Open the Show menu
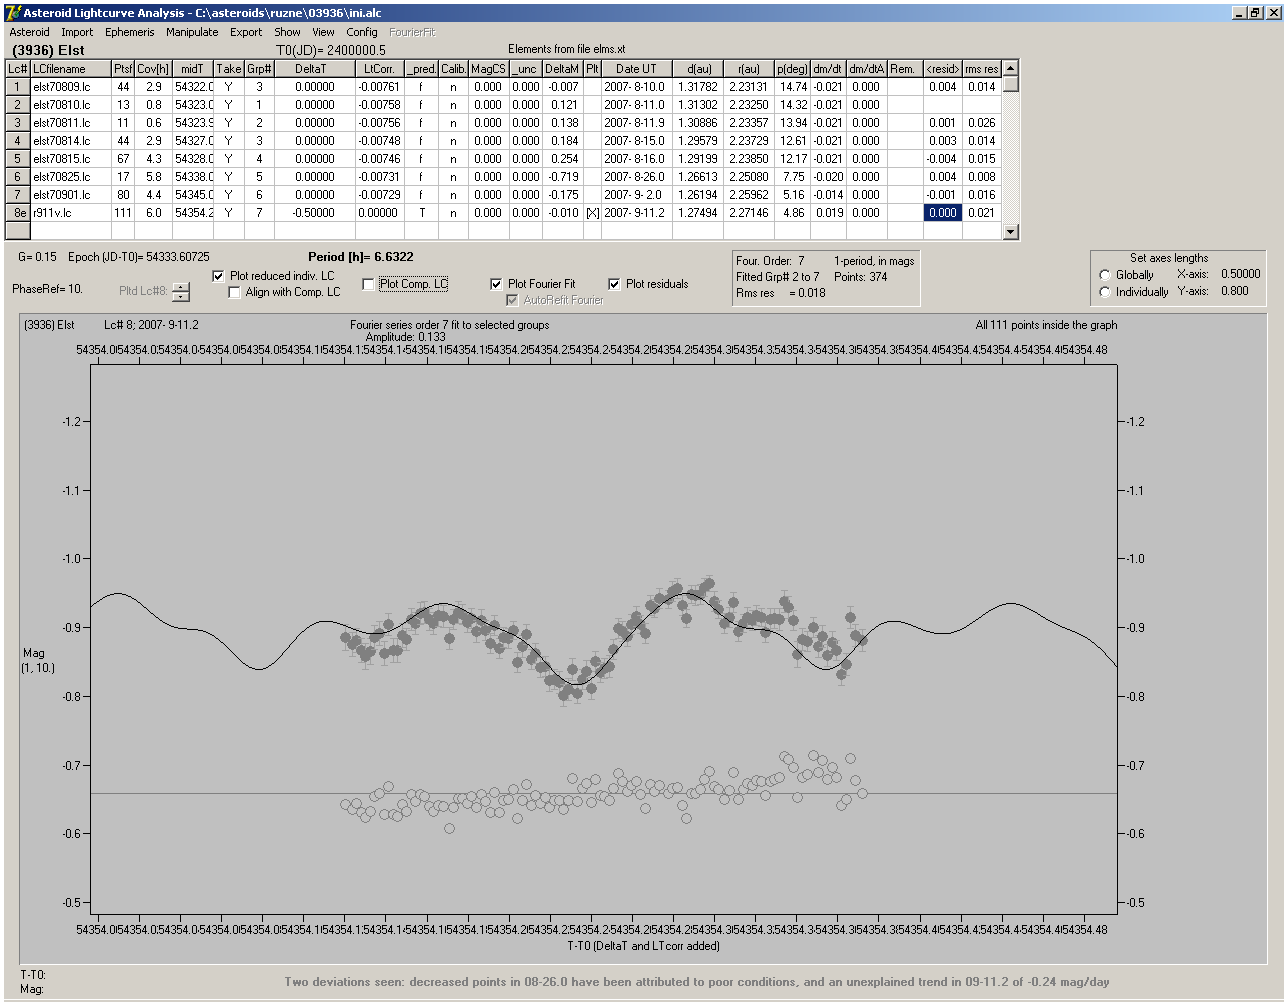This screenshot has width=1288, height=1002. coord(287,32)
